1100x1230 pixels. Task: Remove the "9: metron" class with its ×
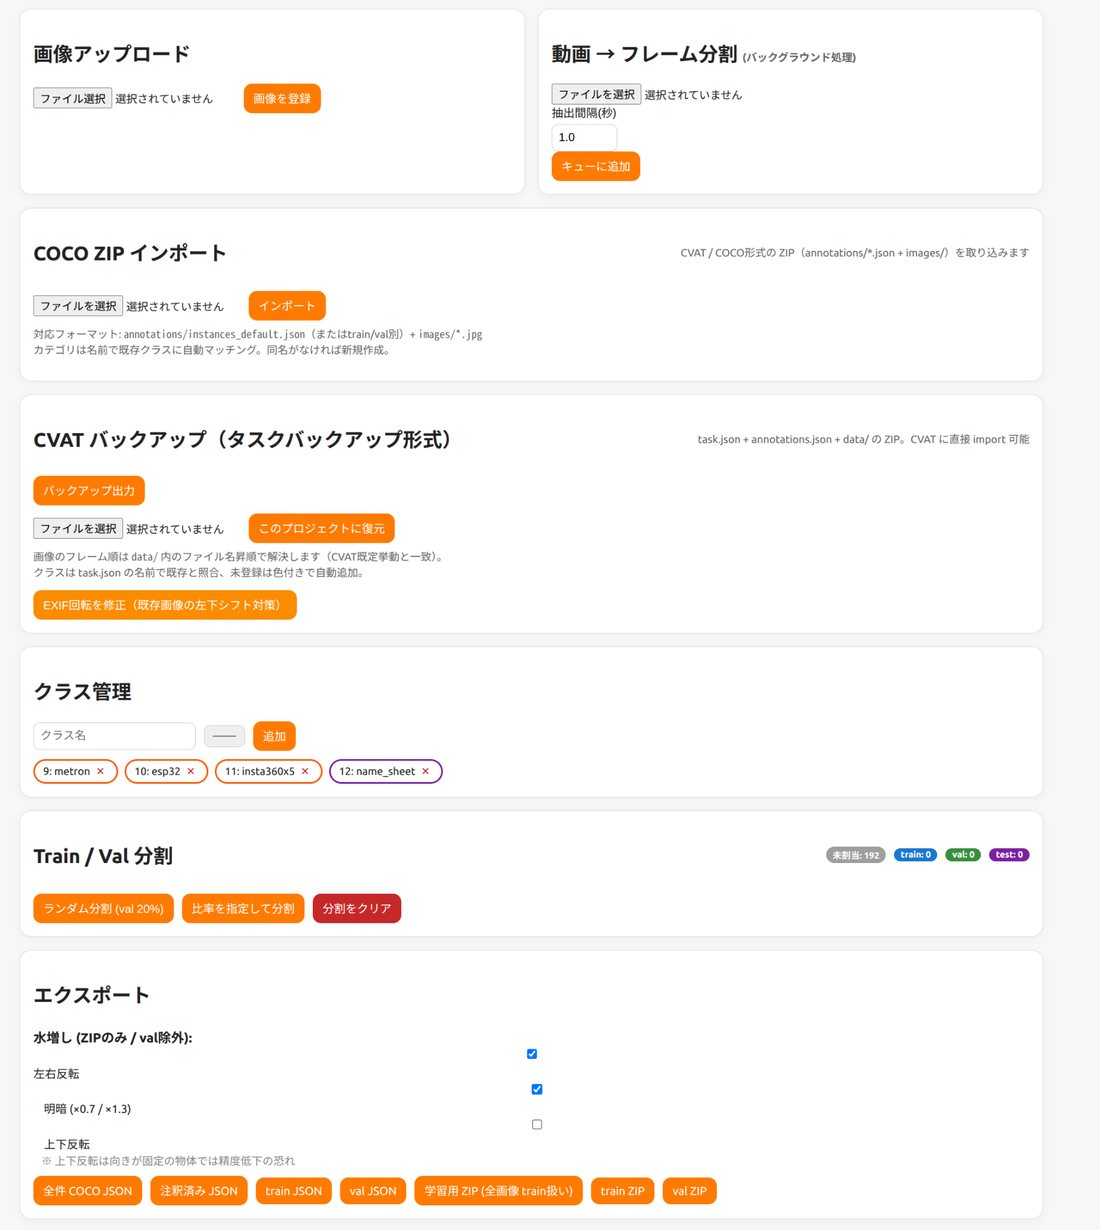tap(100, 772)
